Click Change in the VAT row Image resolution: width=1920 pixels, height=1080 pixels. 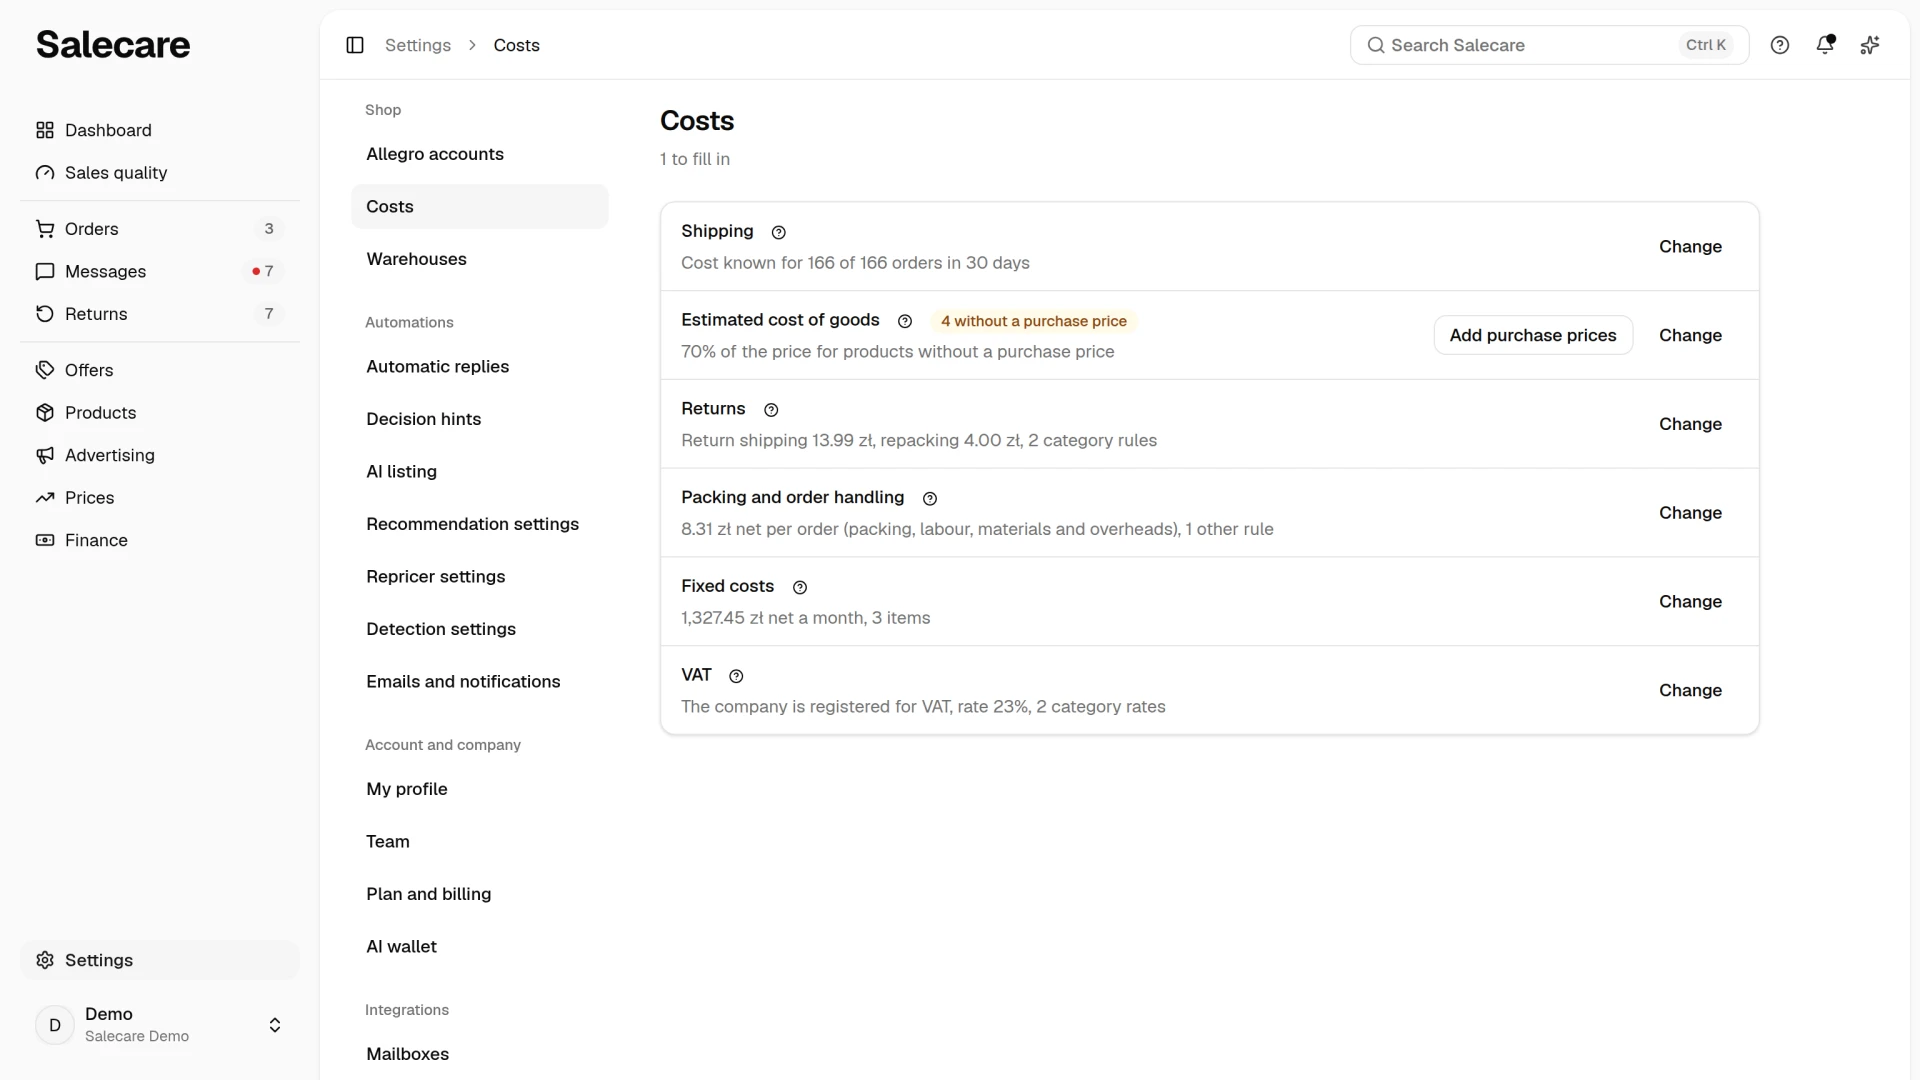tap(1690, 691)
